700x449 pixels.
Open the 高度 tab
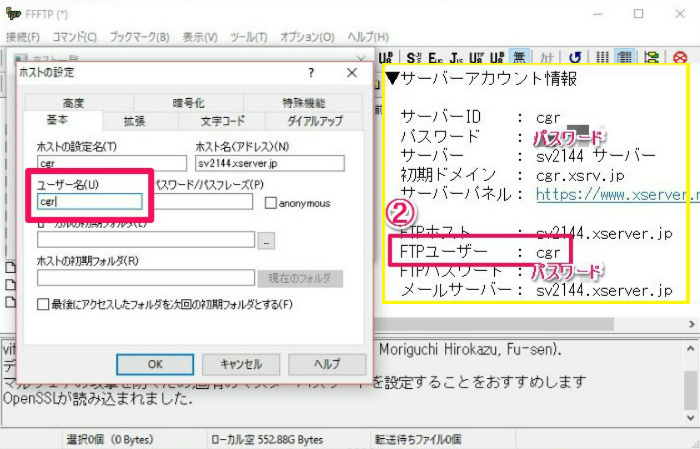(74, 103)
